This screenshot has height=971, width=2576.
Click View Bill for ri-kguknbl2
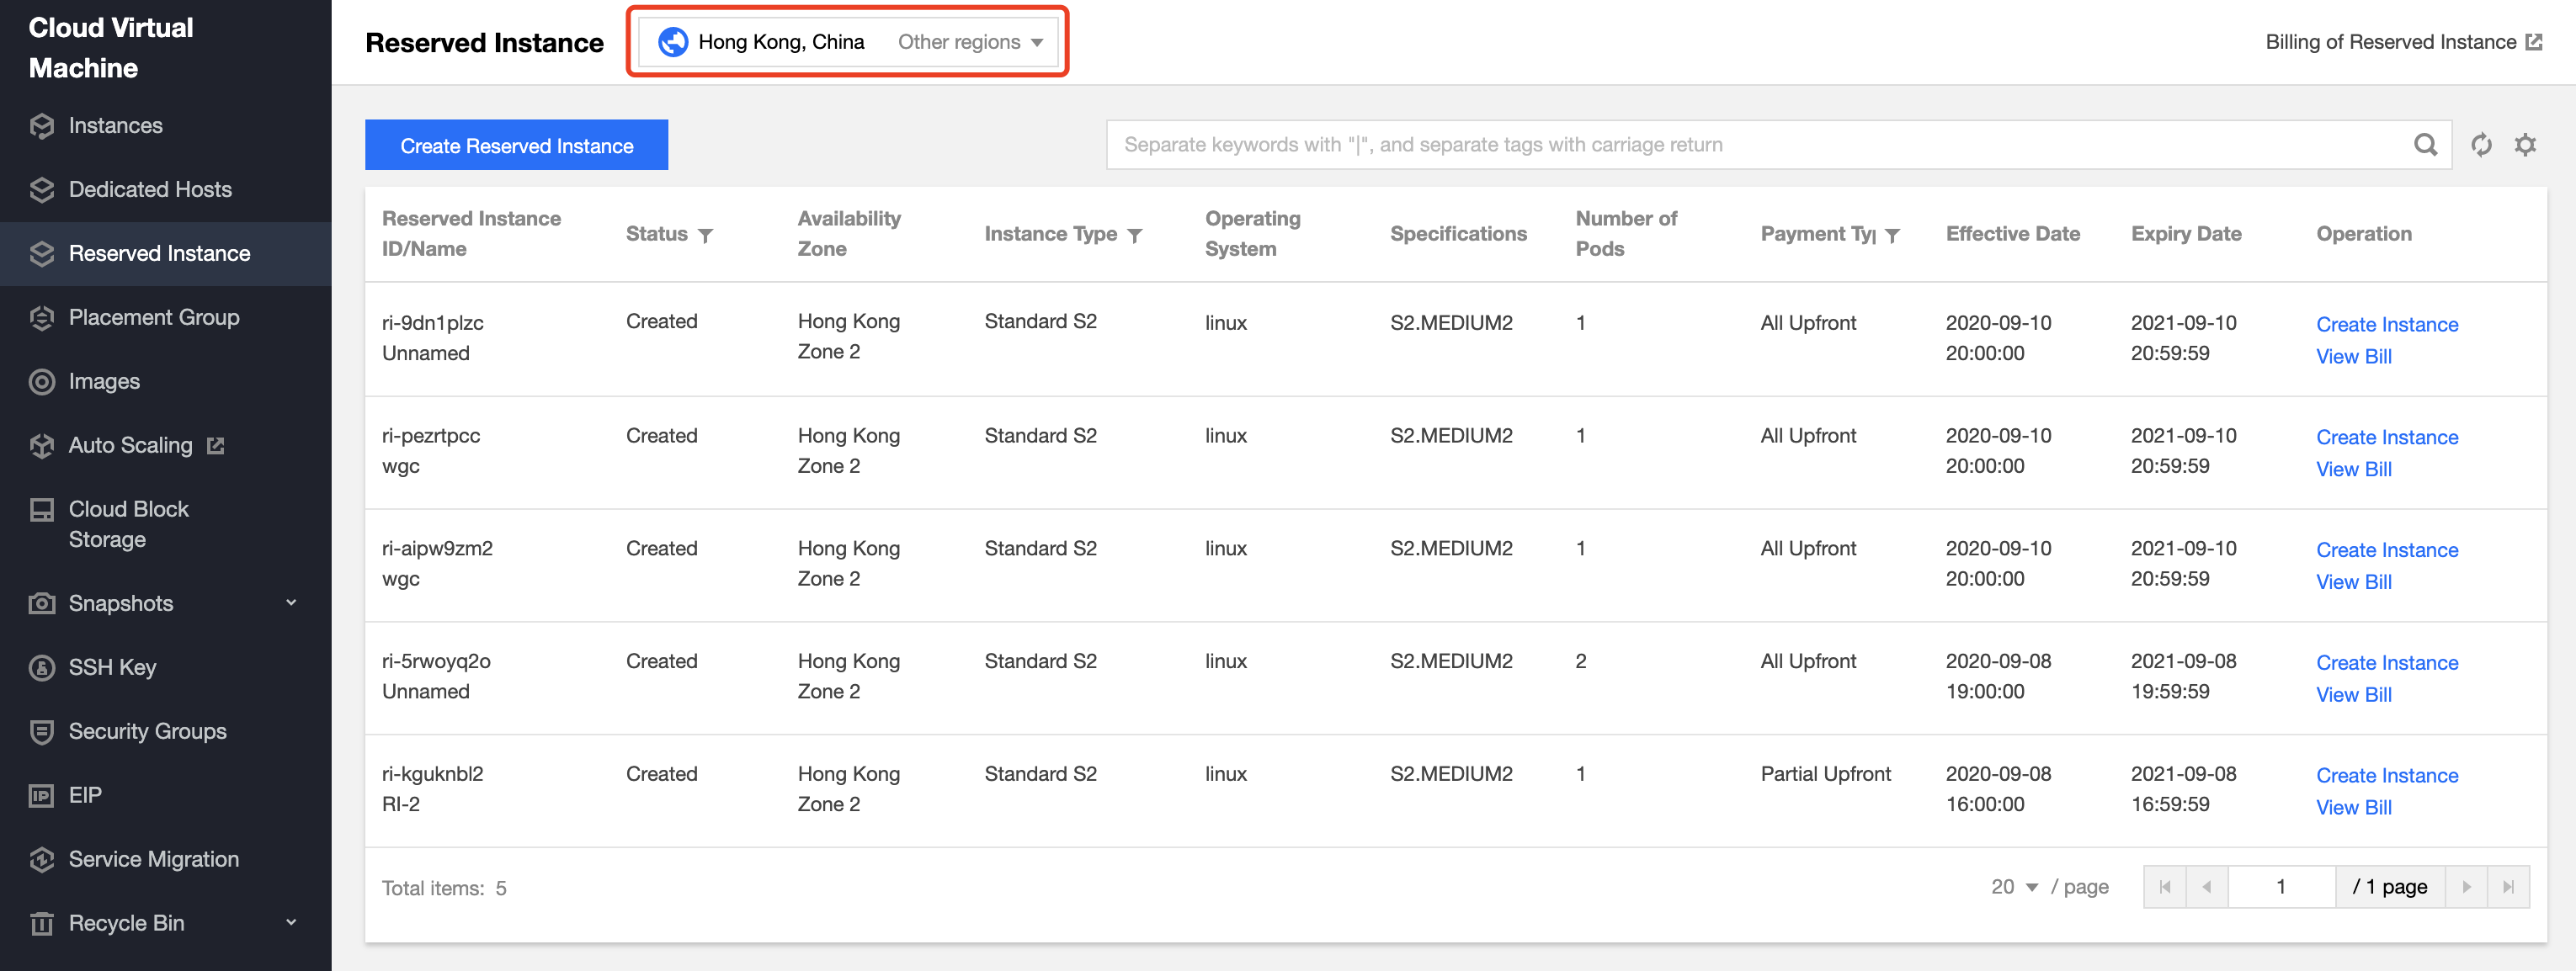pyautogui.click(x=2353, y=807)
